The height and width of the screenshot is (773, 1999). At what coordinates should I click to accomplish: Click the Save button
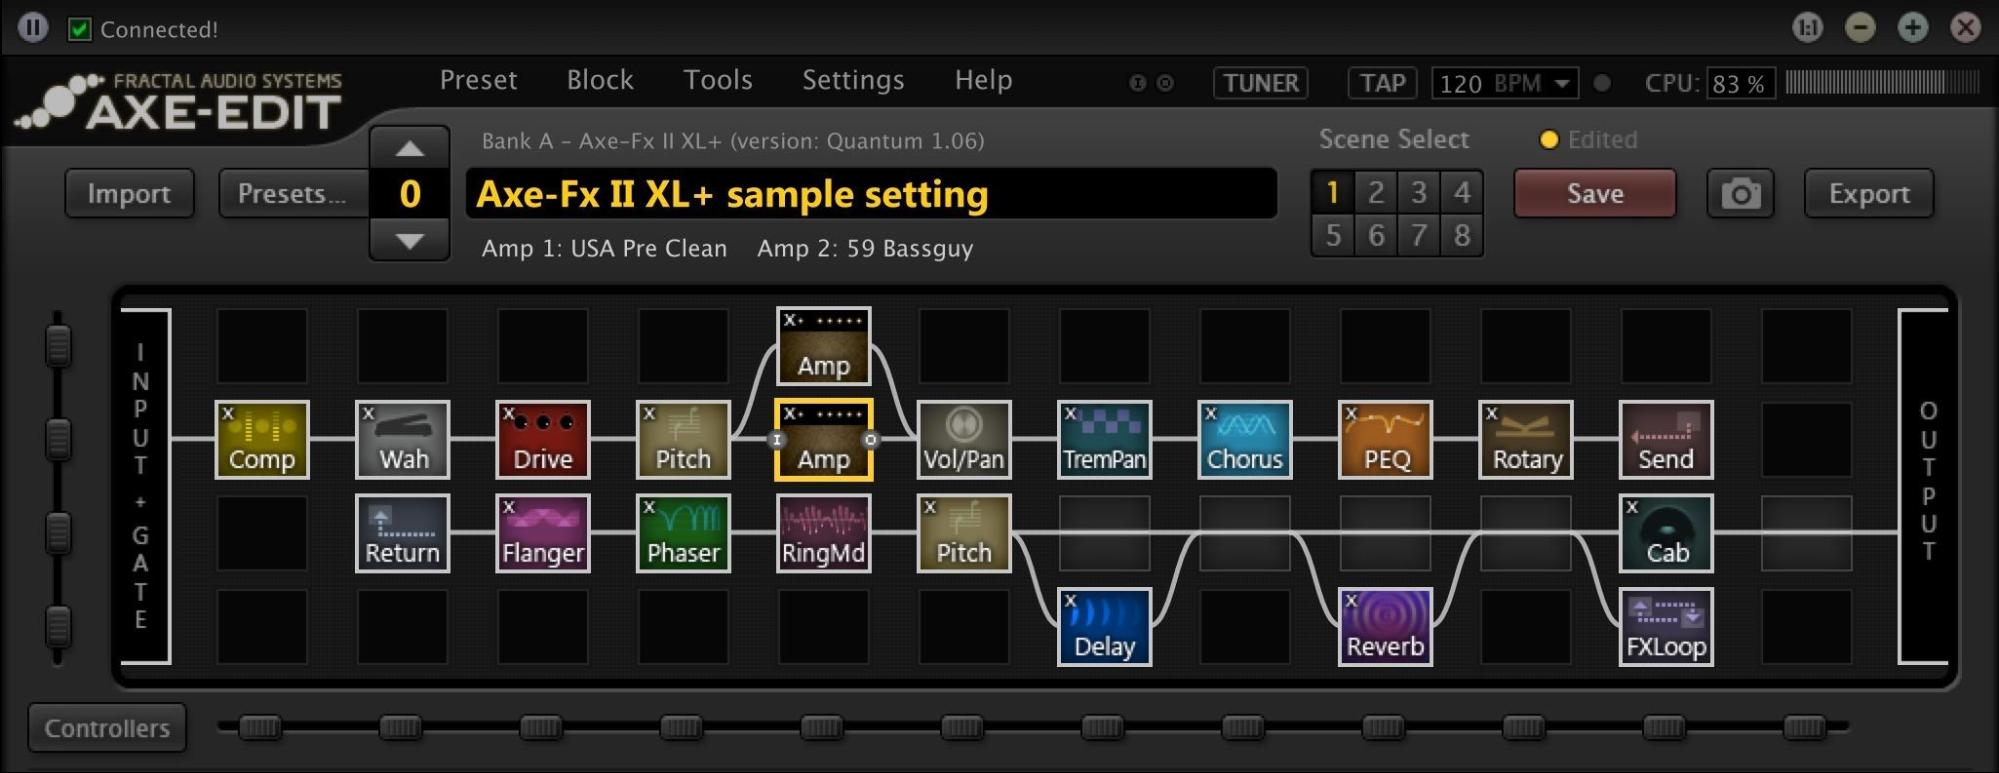click(1595, 194)
